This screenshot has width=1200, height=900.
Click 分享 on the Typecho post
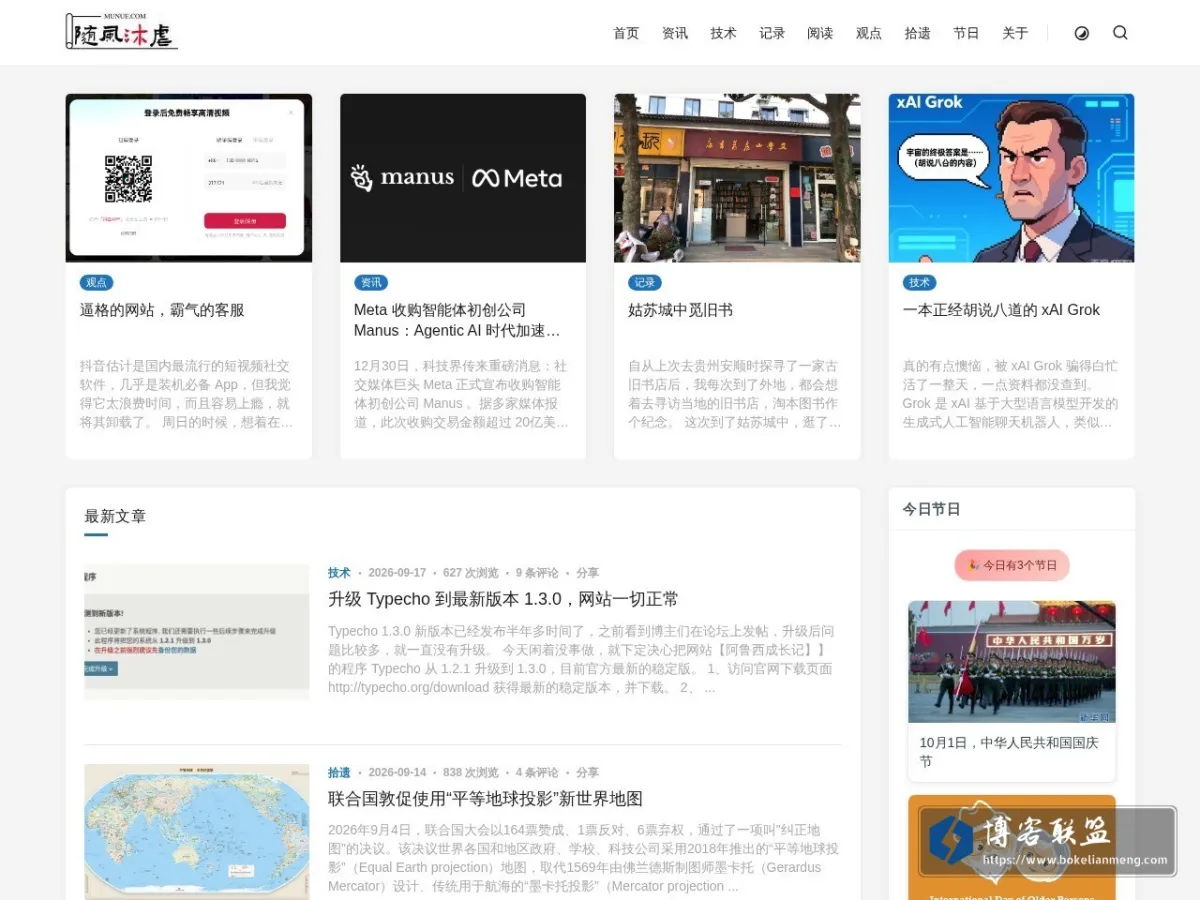coord(587,573)
